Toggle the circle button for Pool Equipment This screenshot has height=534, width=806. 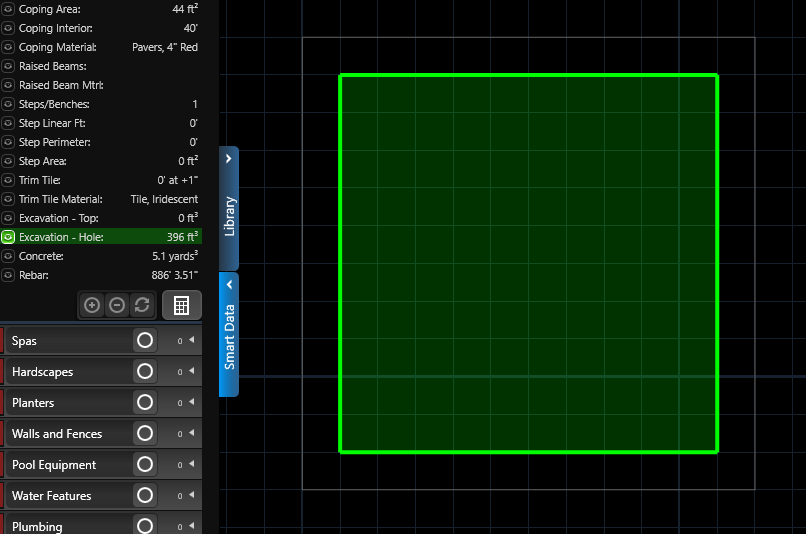(x=145, y=465)
